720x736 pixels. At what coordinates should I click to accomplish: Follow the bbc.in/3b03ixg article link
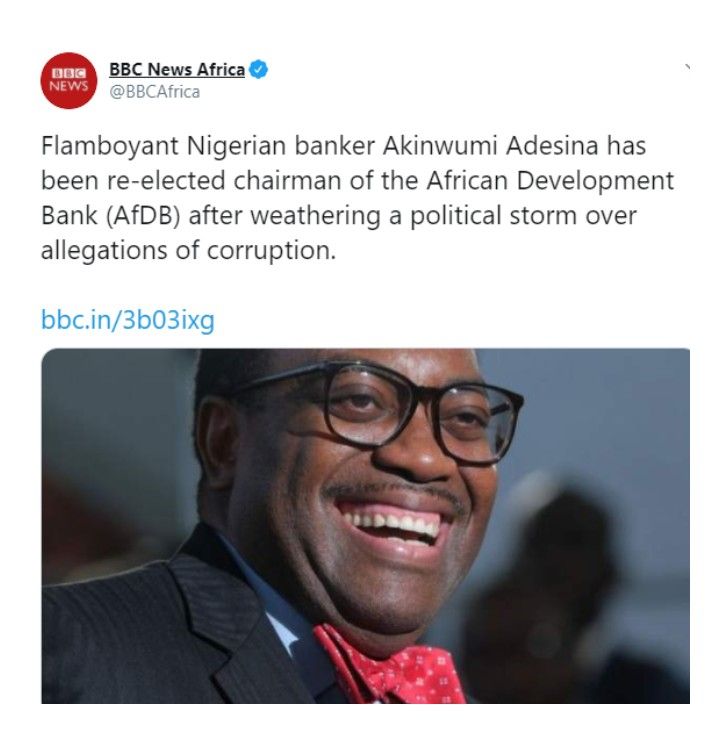[x=128, y=320]
